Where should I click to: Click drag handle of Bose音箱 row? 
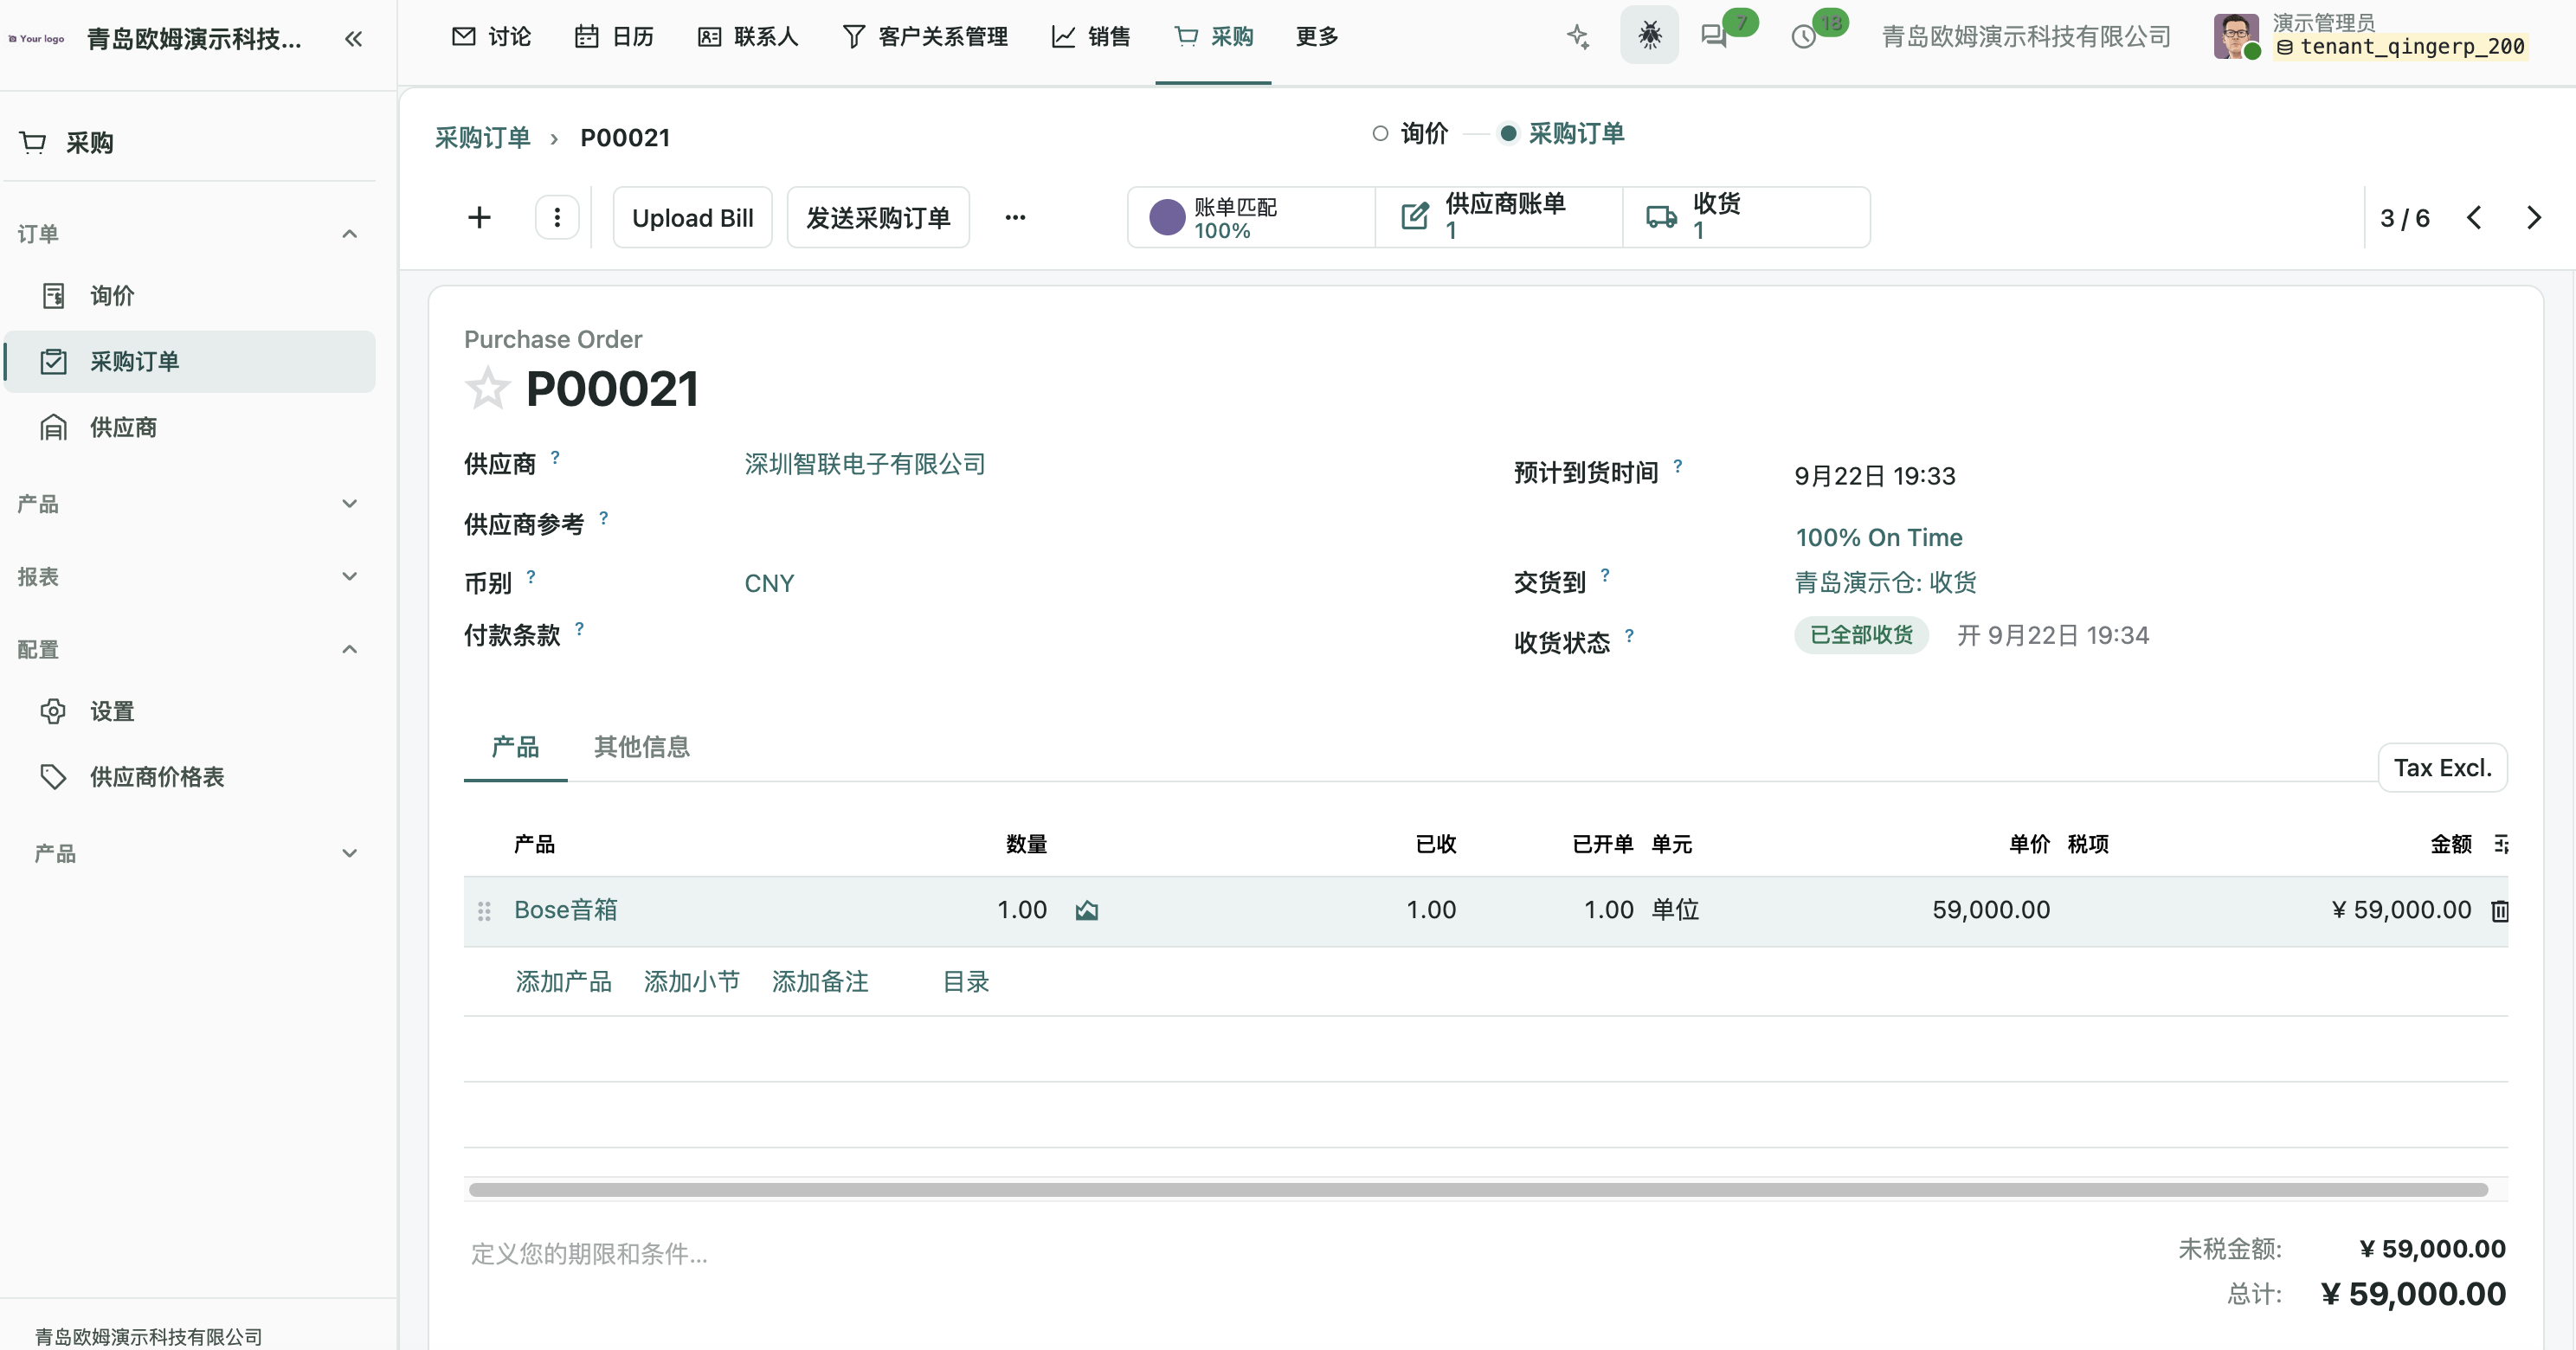[x=484, y=911]
